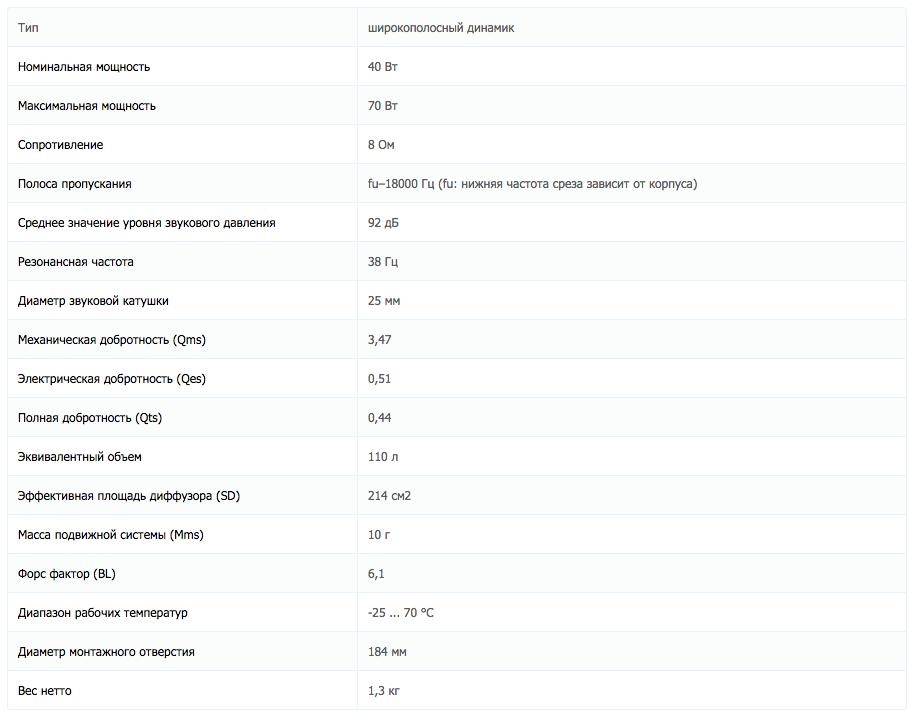Click the "Механическая добротность (Qms)" label

(112, 340)
